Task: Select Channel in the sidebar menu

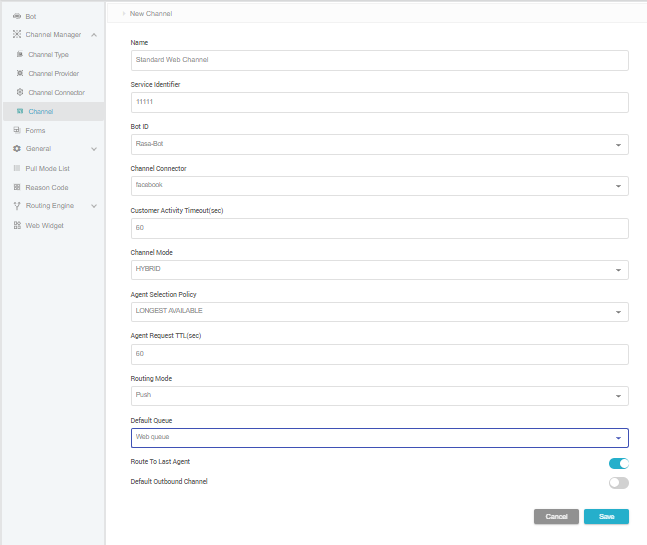Action: click(x=41, y=111)
